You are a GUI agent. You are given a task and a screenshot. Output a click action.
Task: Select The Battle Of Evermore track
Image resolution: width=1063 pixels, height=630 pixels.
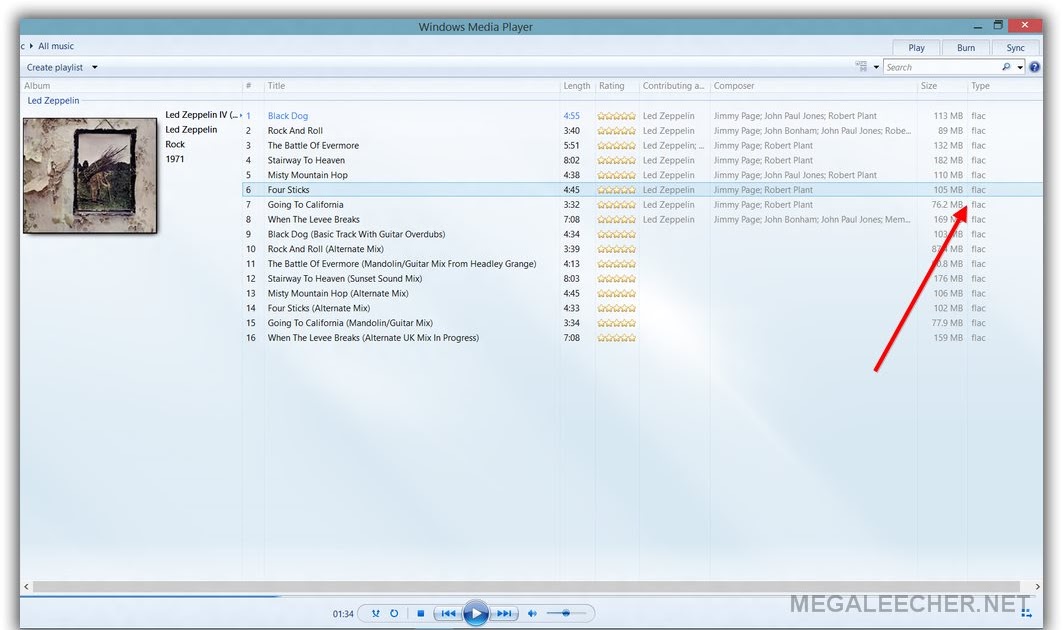tap(313, 146)
